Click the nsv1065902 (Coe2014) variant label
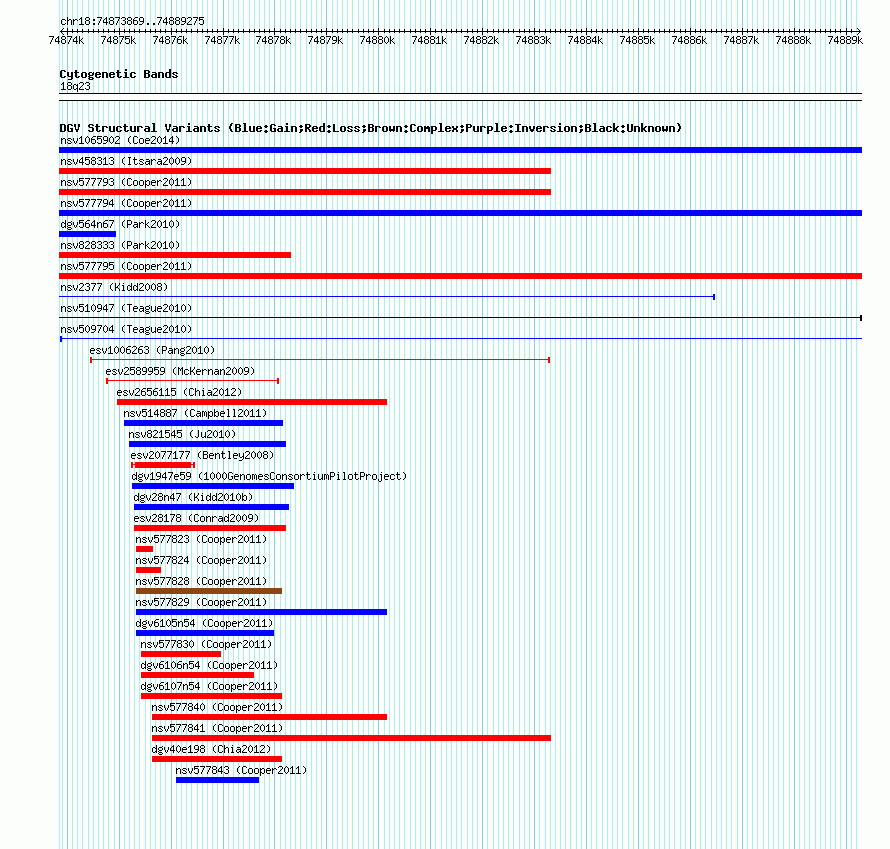 point(120,140)
